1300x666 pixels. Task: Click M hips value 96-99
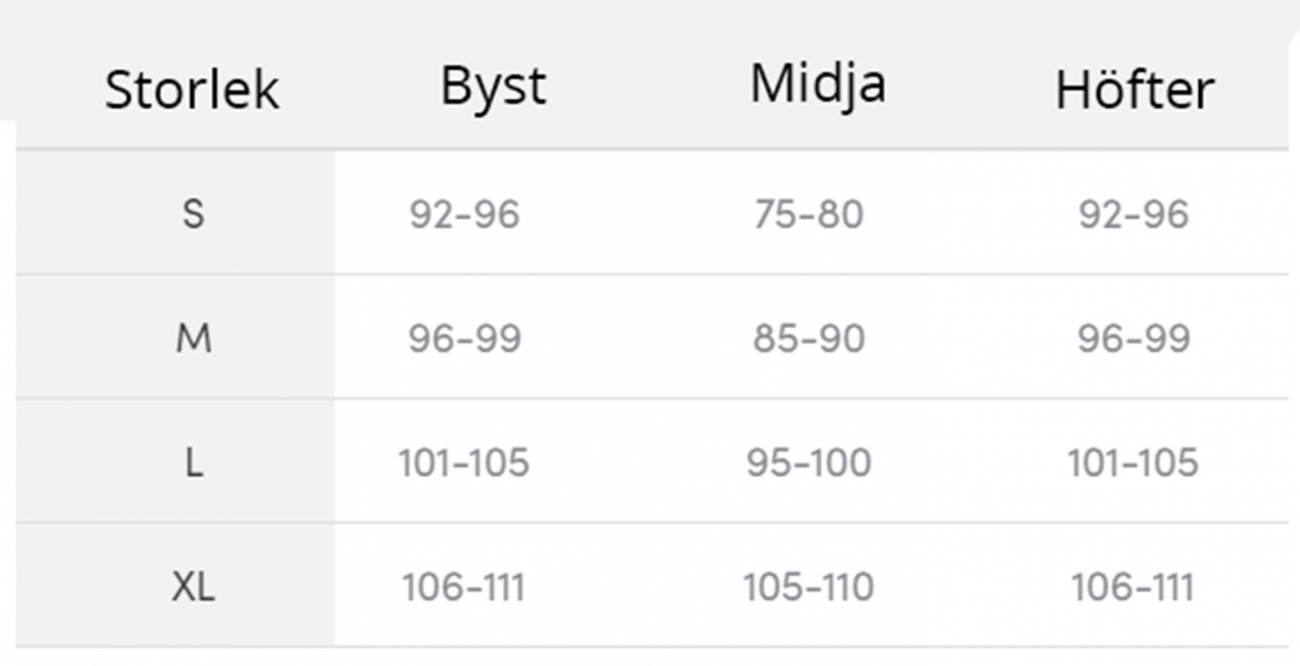click(1133, 339)
